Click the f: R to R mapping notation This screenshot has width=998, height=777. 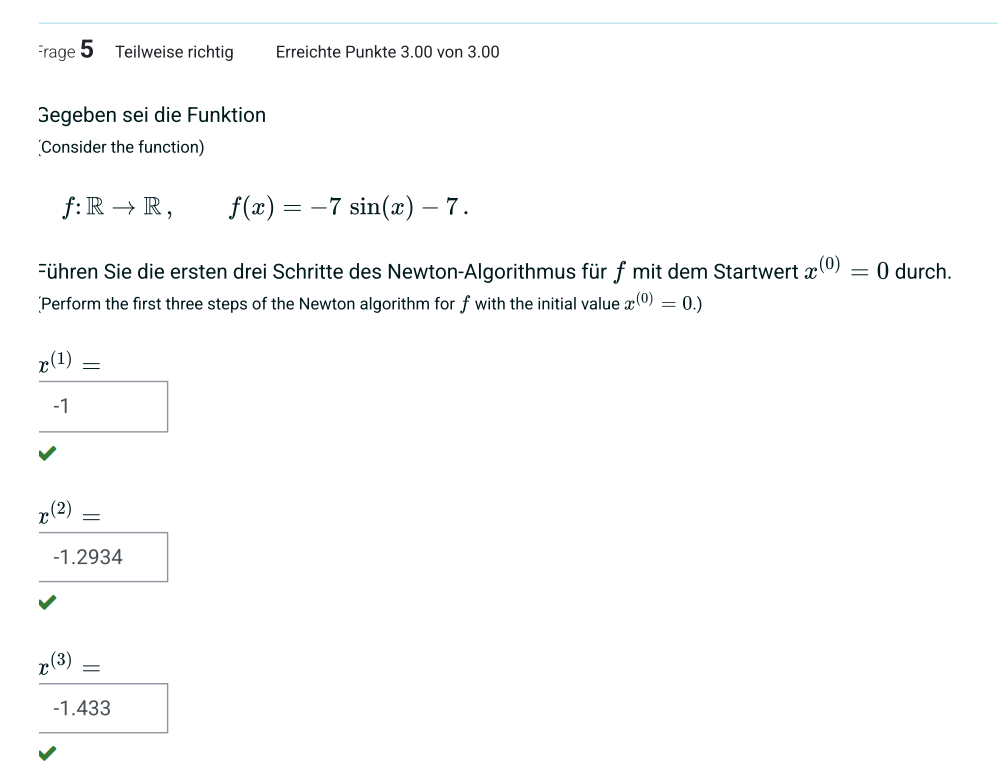(x=113, y=207)
